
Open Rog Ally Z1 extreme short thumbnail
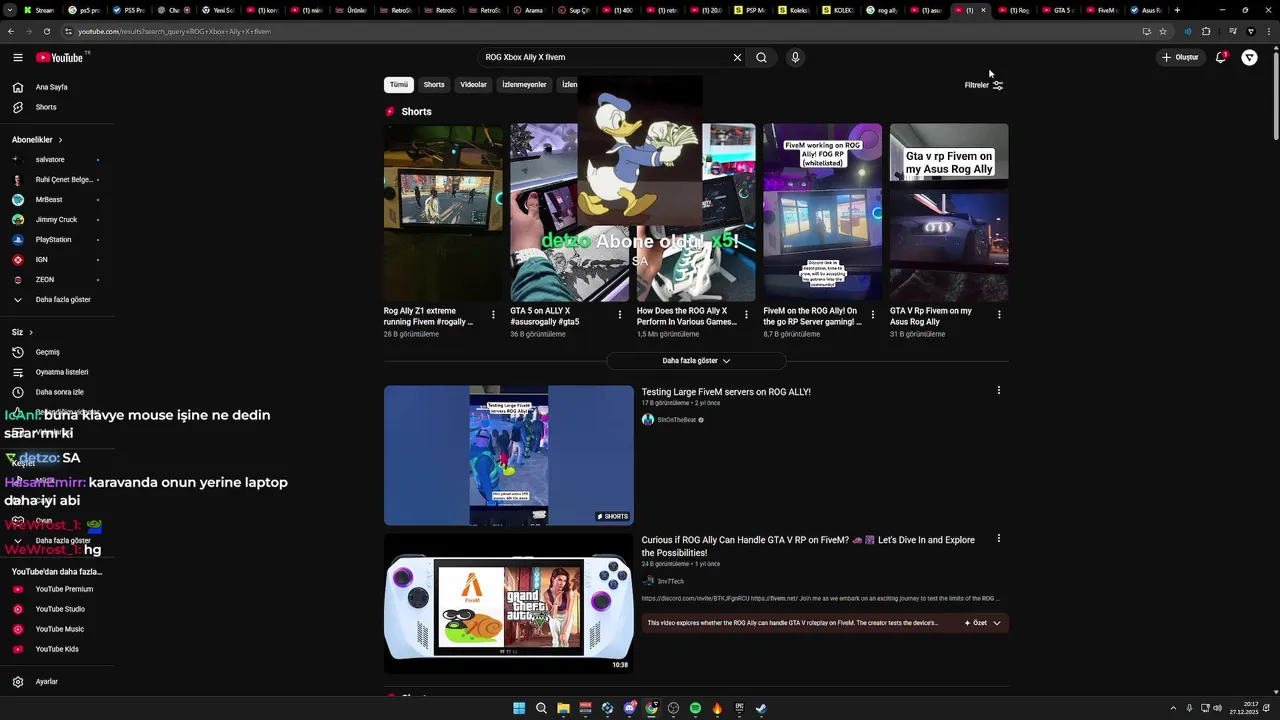(443, 212)
